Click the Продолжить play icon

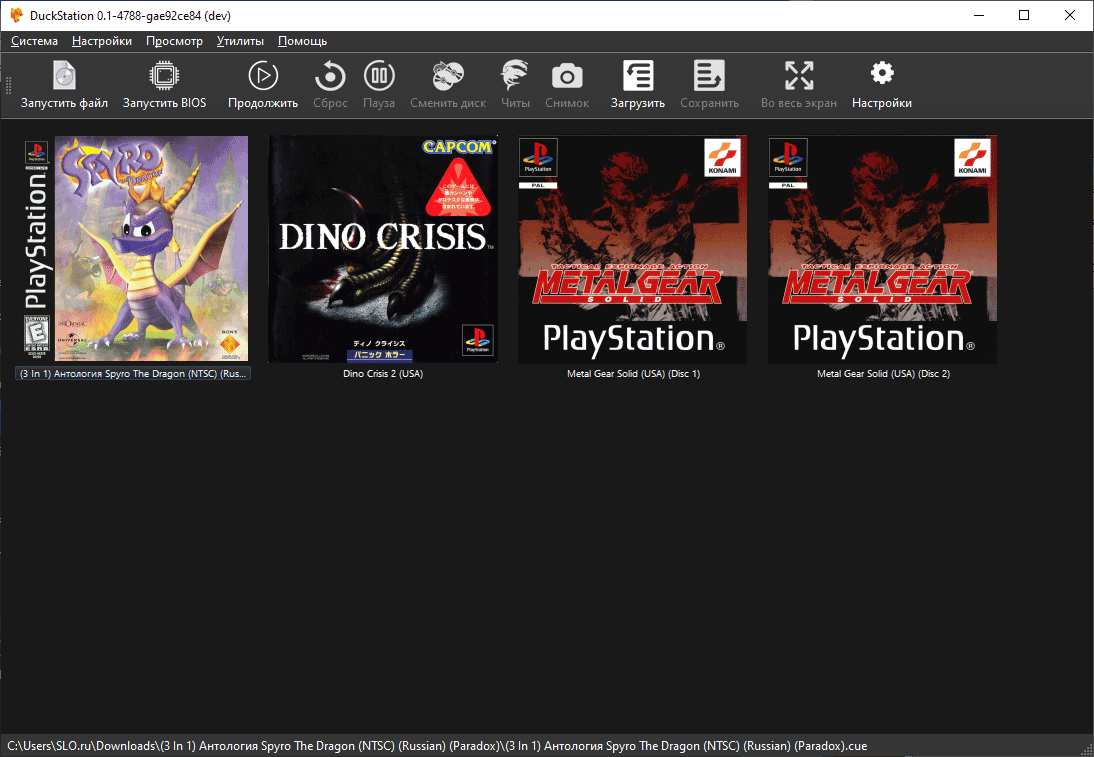pos(263,75)
